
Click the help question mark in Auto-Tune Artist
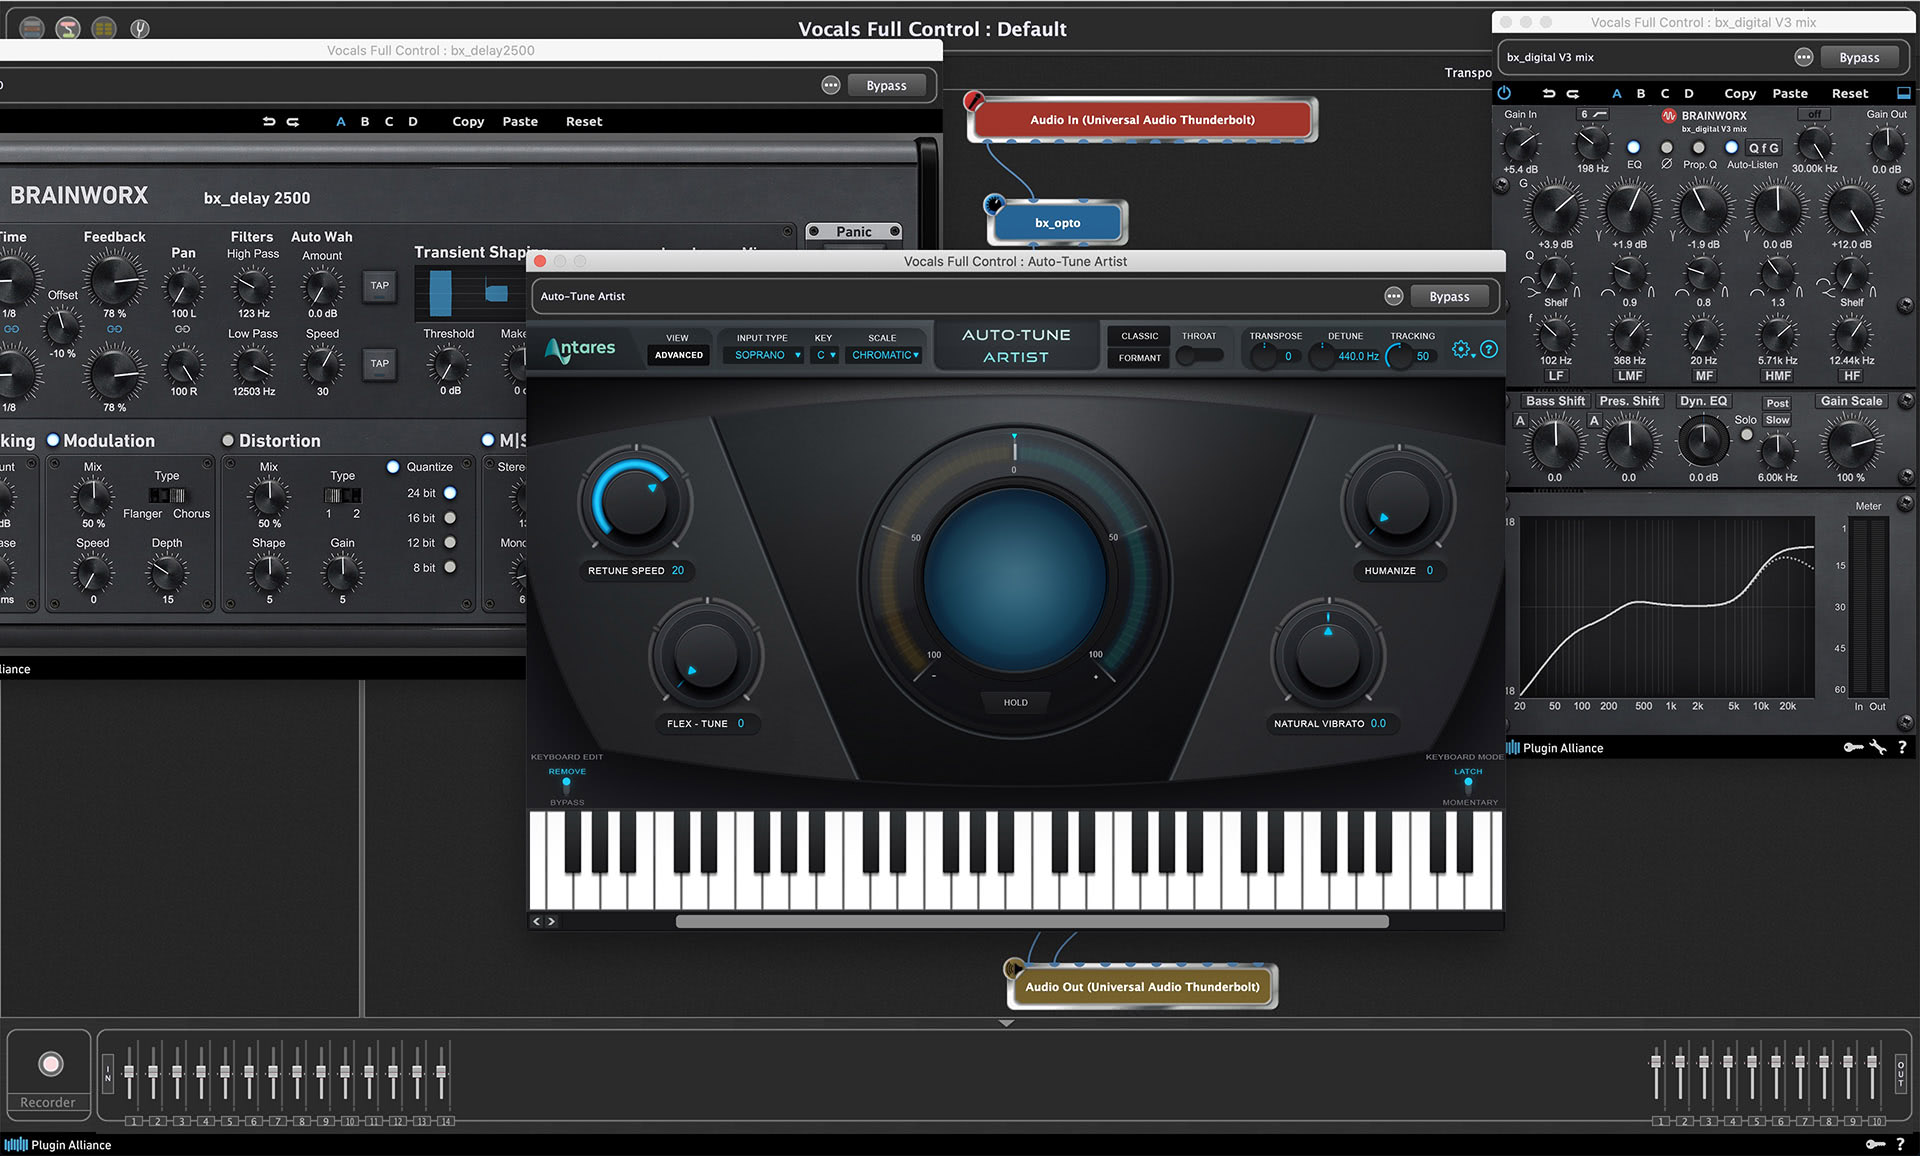pyautogui.click(x=1489, y=349)
